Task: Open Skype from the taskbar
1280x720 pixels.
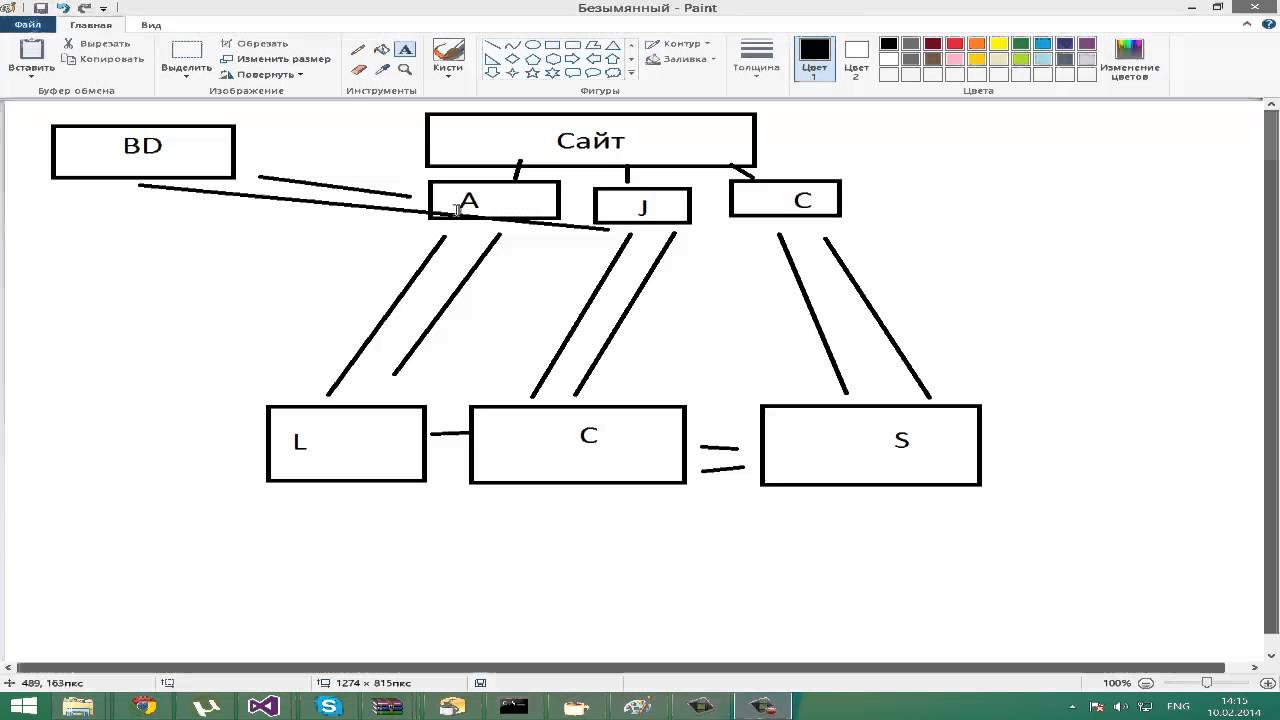Action: pyautogui.click(x=329, y=707)
